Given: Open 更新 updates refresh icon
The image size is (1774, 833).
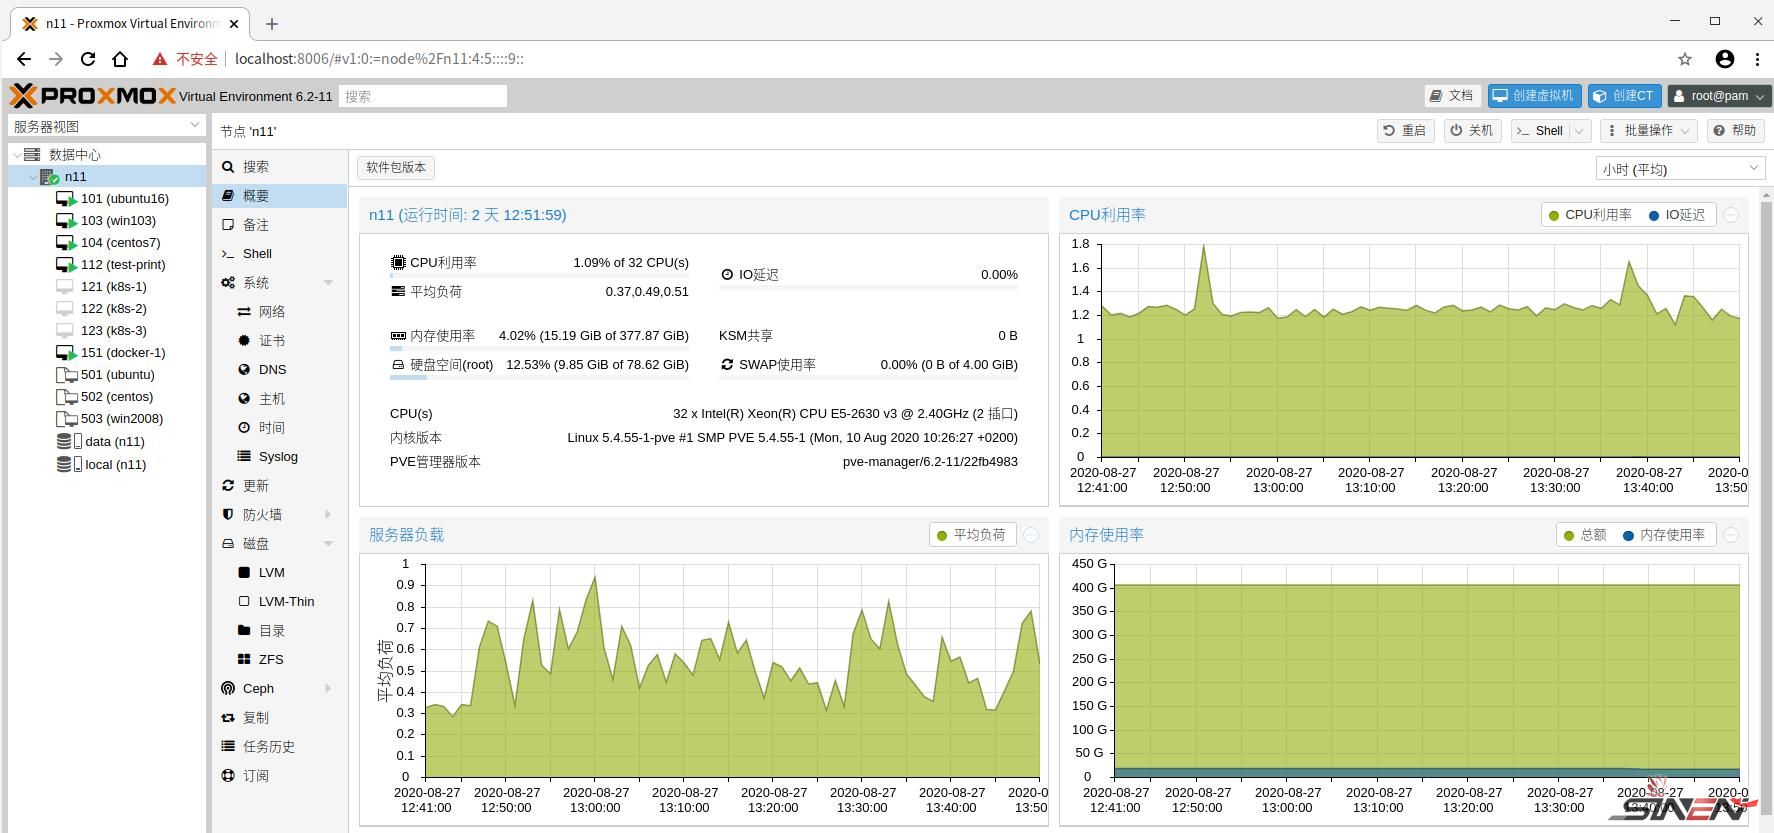Looking at the screenshot, I should click(x=228, y=486).
